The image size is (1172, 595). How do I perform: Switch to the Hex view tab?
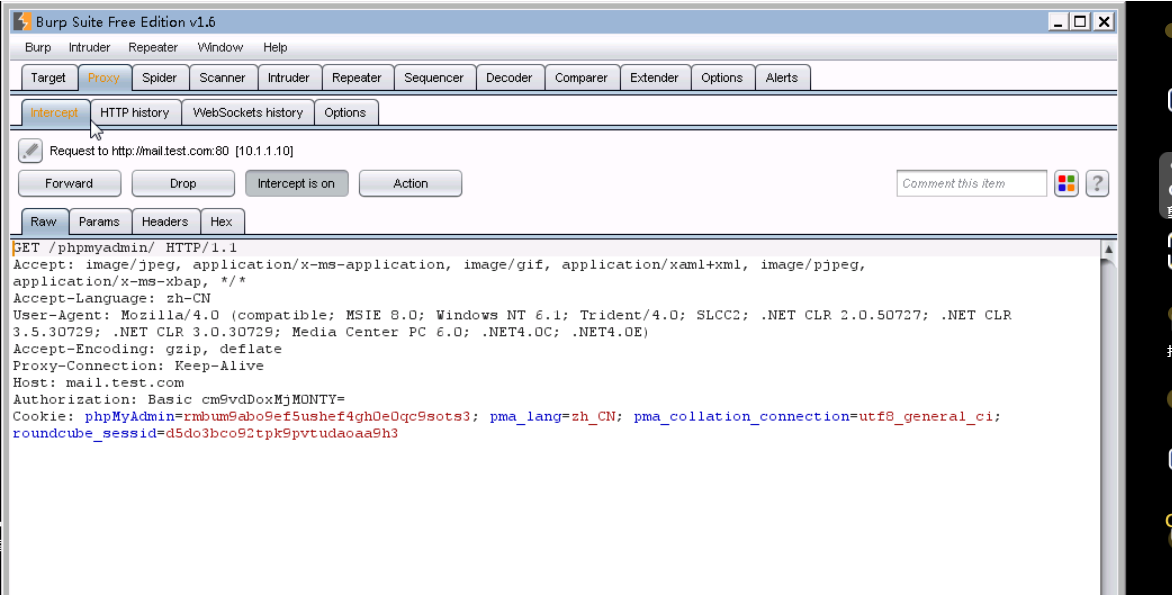tap(221, 222)
